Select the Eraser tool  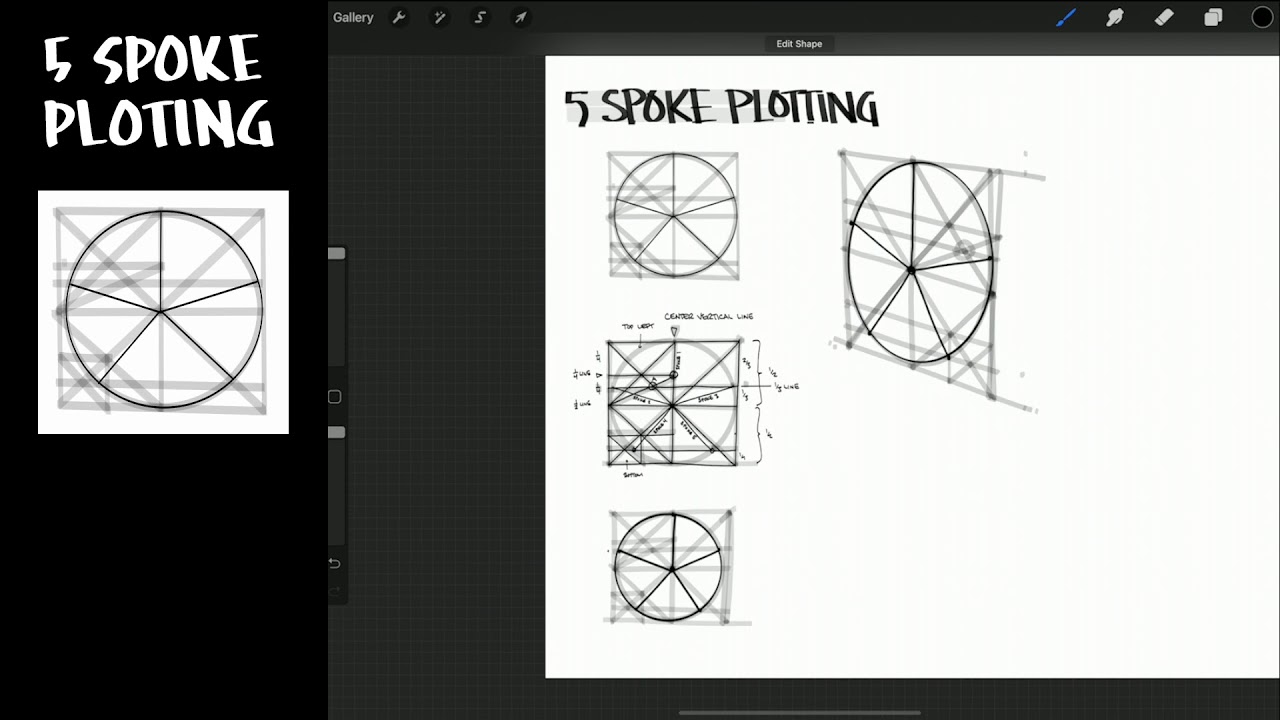(1164, 17)
